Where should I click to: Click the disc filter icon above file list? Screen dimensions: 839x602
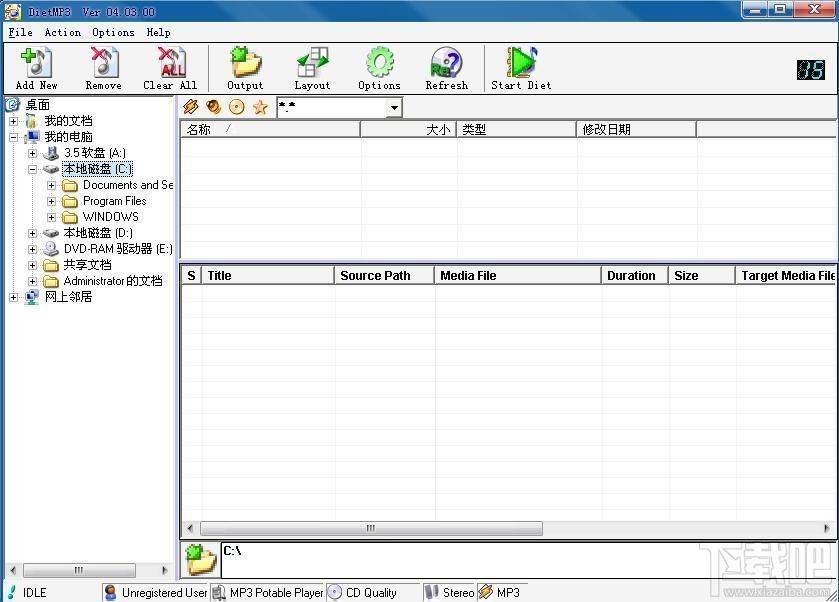(237, 107)
